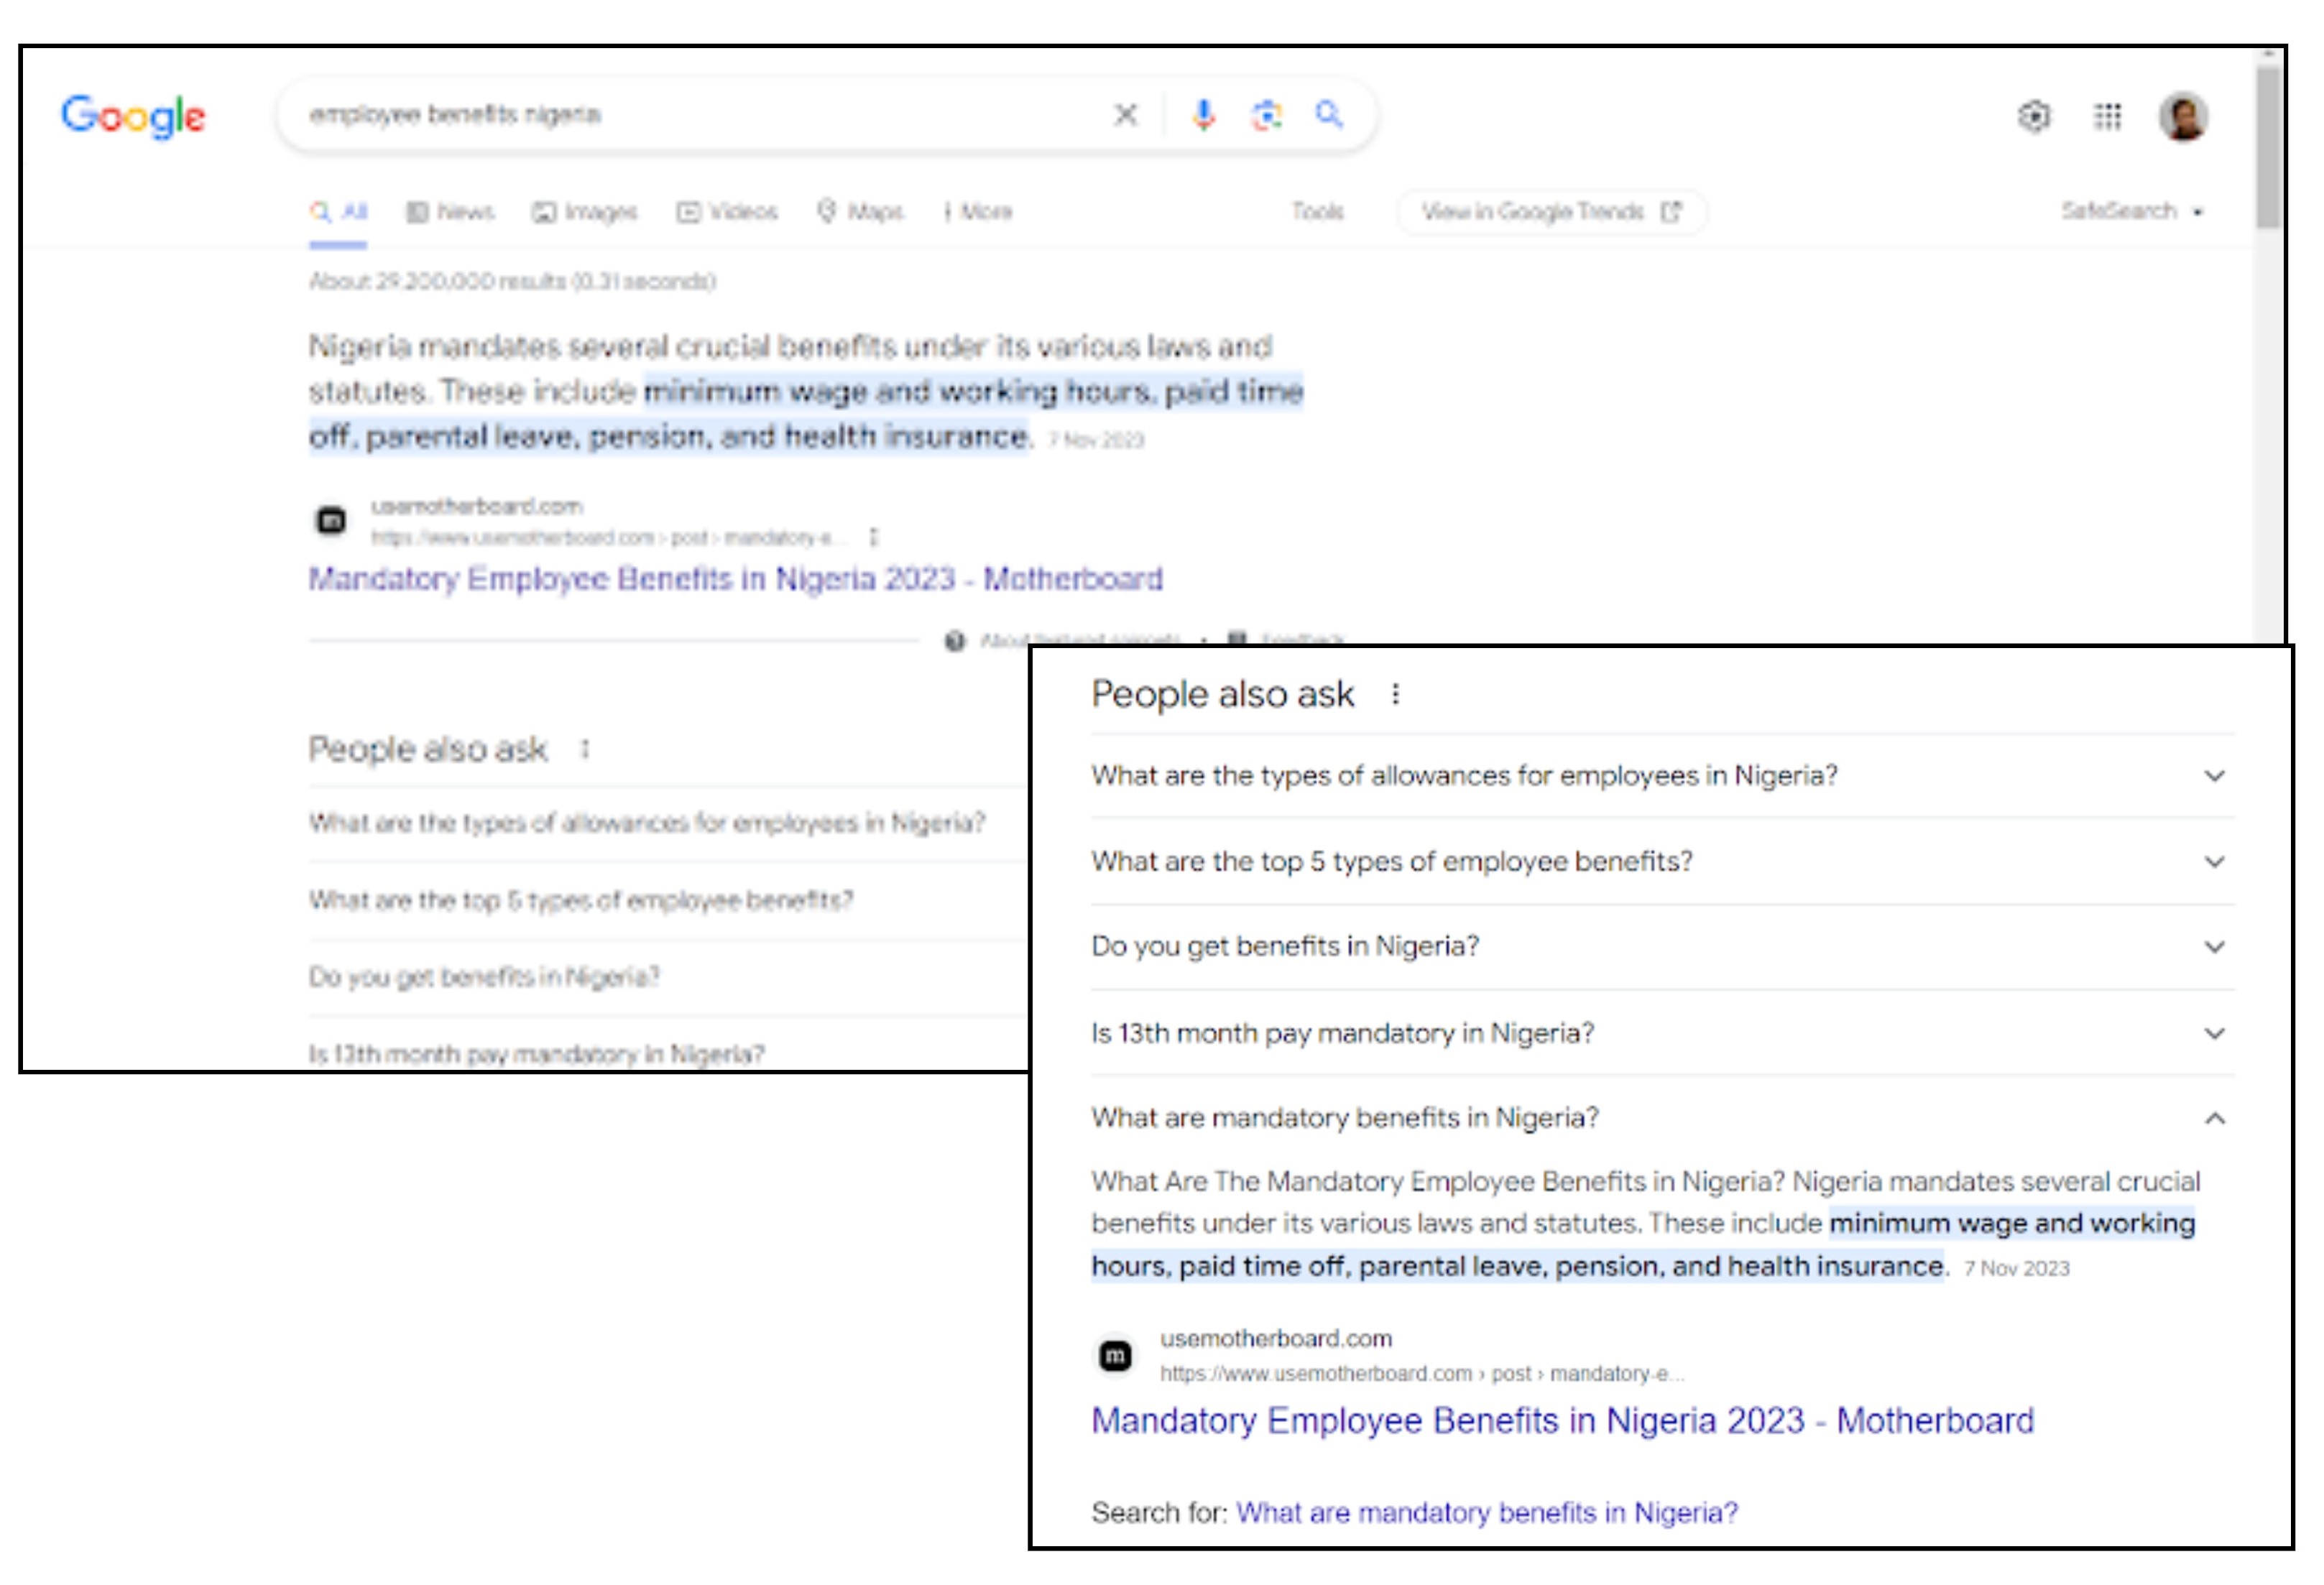Open three-dot menu beside enlarged People also ask
The image size is (2324, 1585).
click(x=1395, y=694)
